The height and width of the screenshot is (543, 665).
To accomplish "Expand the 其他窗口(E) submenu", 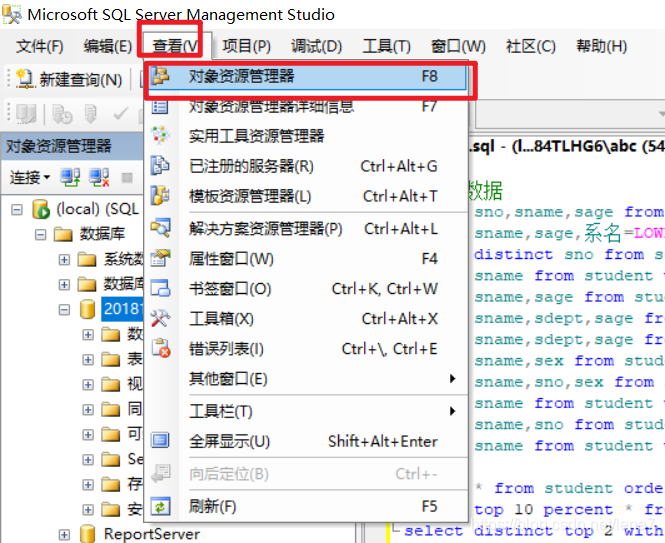I will pos(307,379).
